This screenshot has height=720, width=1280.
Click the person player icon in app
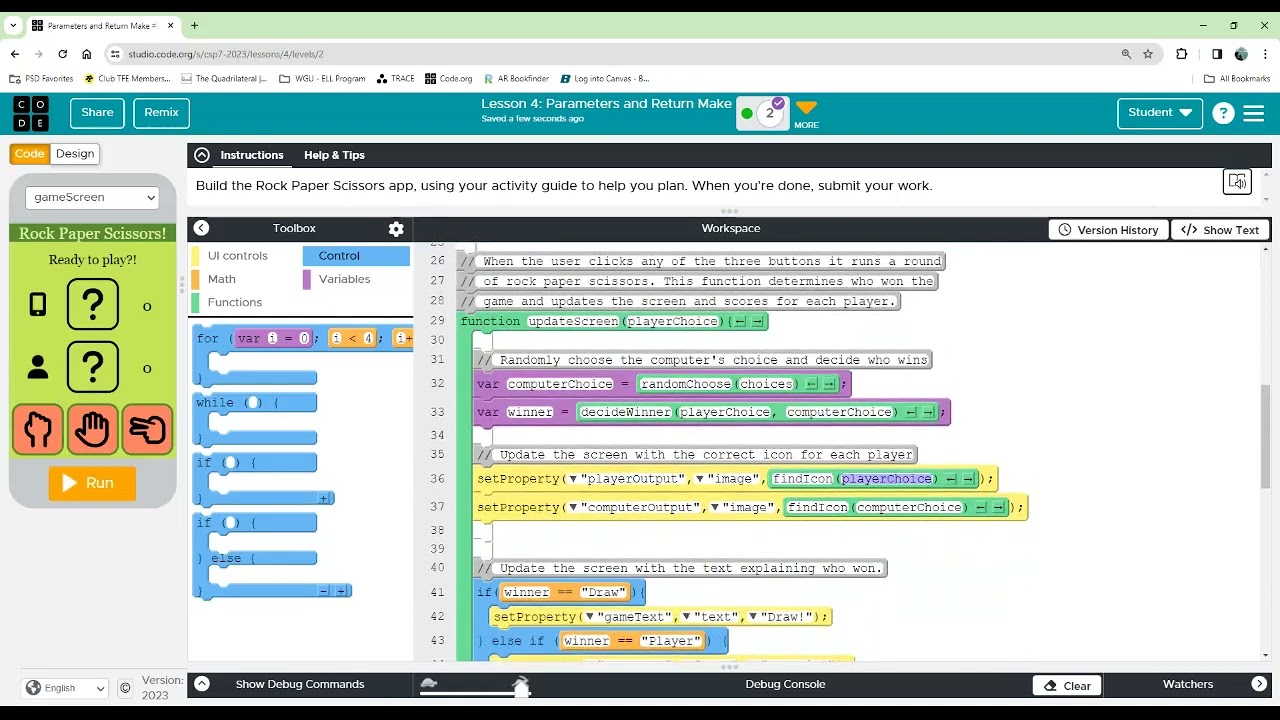38,367
